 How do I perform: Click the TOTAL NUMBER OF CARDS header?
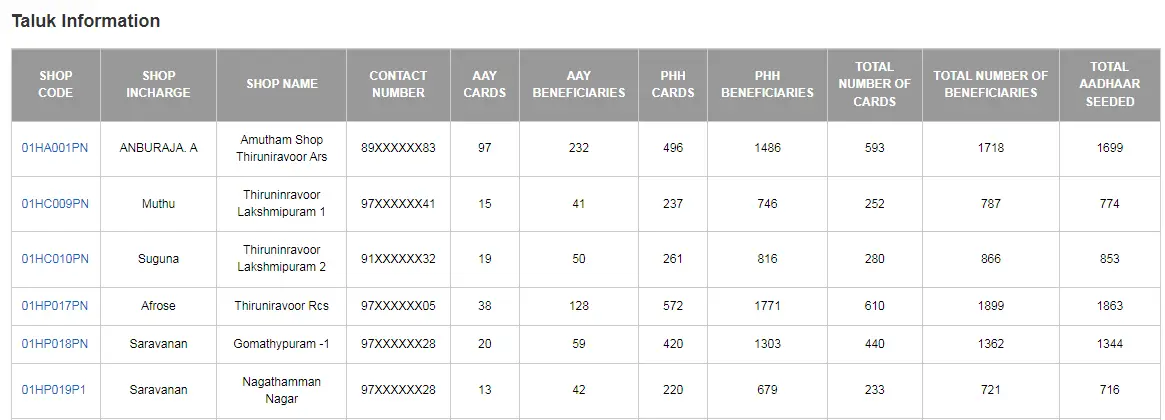point(874,84)
